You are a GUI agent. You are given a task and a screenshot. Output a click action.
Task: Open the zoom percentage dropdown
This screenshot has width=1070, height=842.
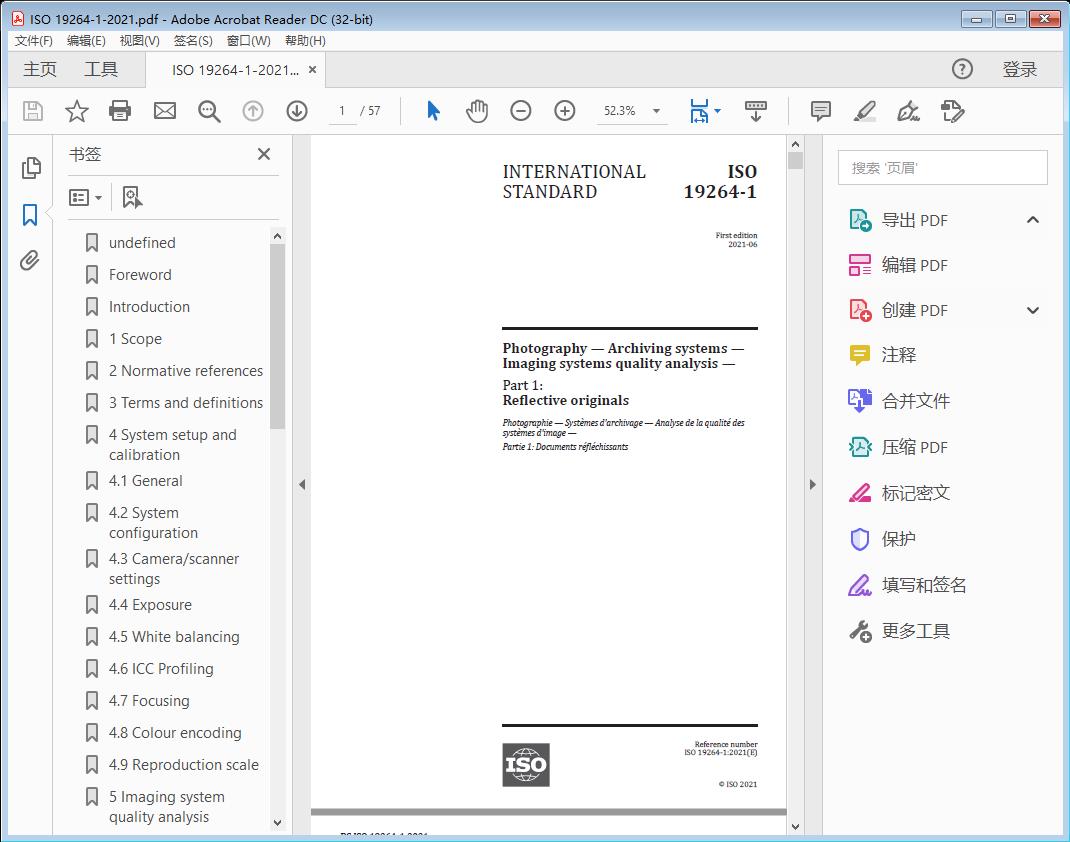[x=655, y=111]
